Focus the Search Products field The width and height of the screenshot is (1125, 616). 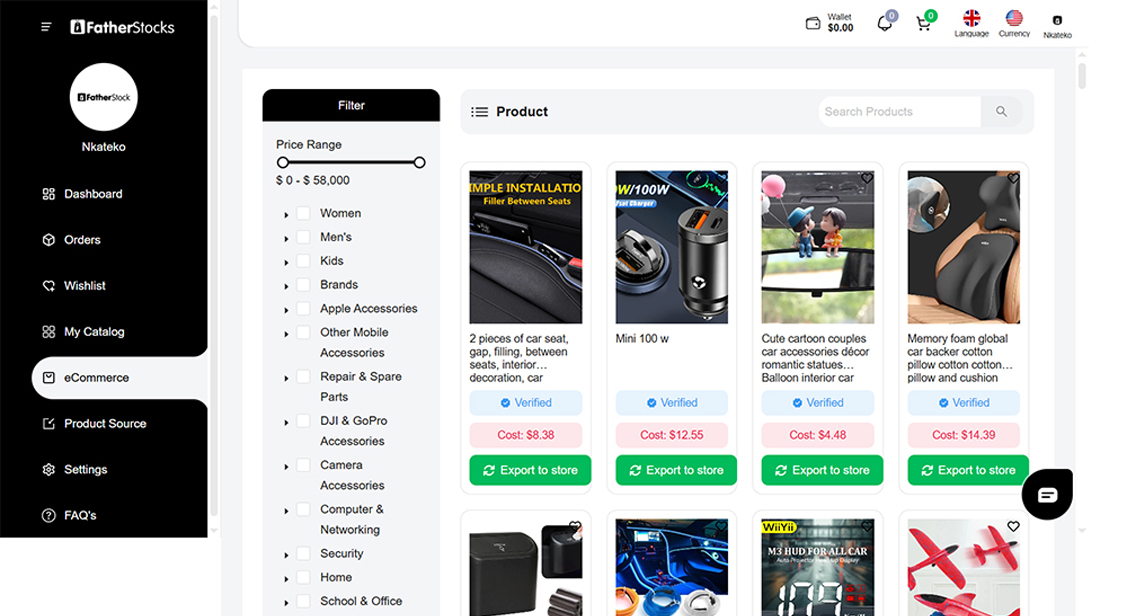pos(900,112)
